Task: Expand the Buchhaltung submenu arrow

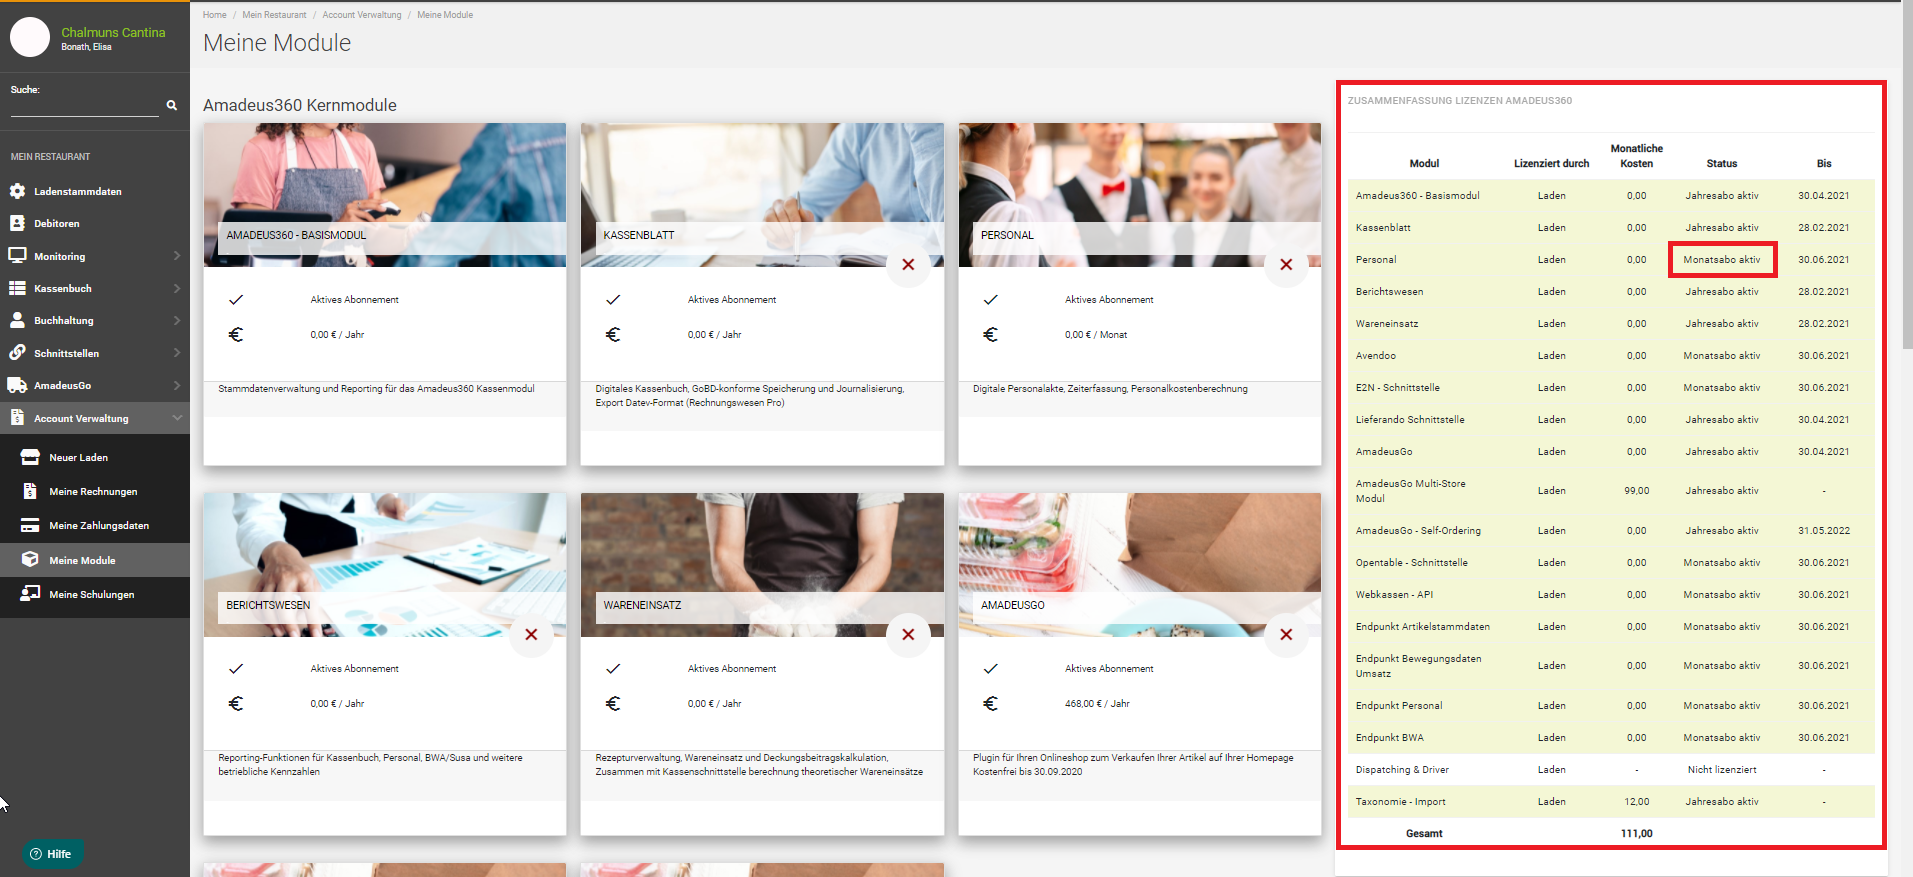Action: click(x=177, y=320)
